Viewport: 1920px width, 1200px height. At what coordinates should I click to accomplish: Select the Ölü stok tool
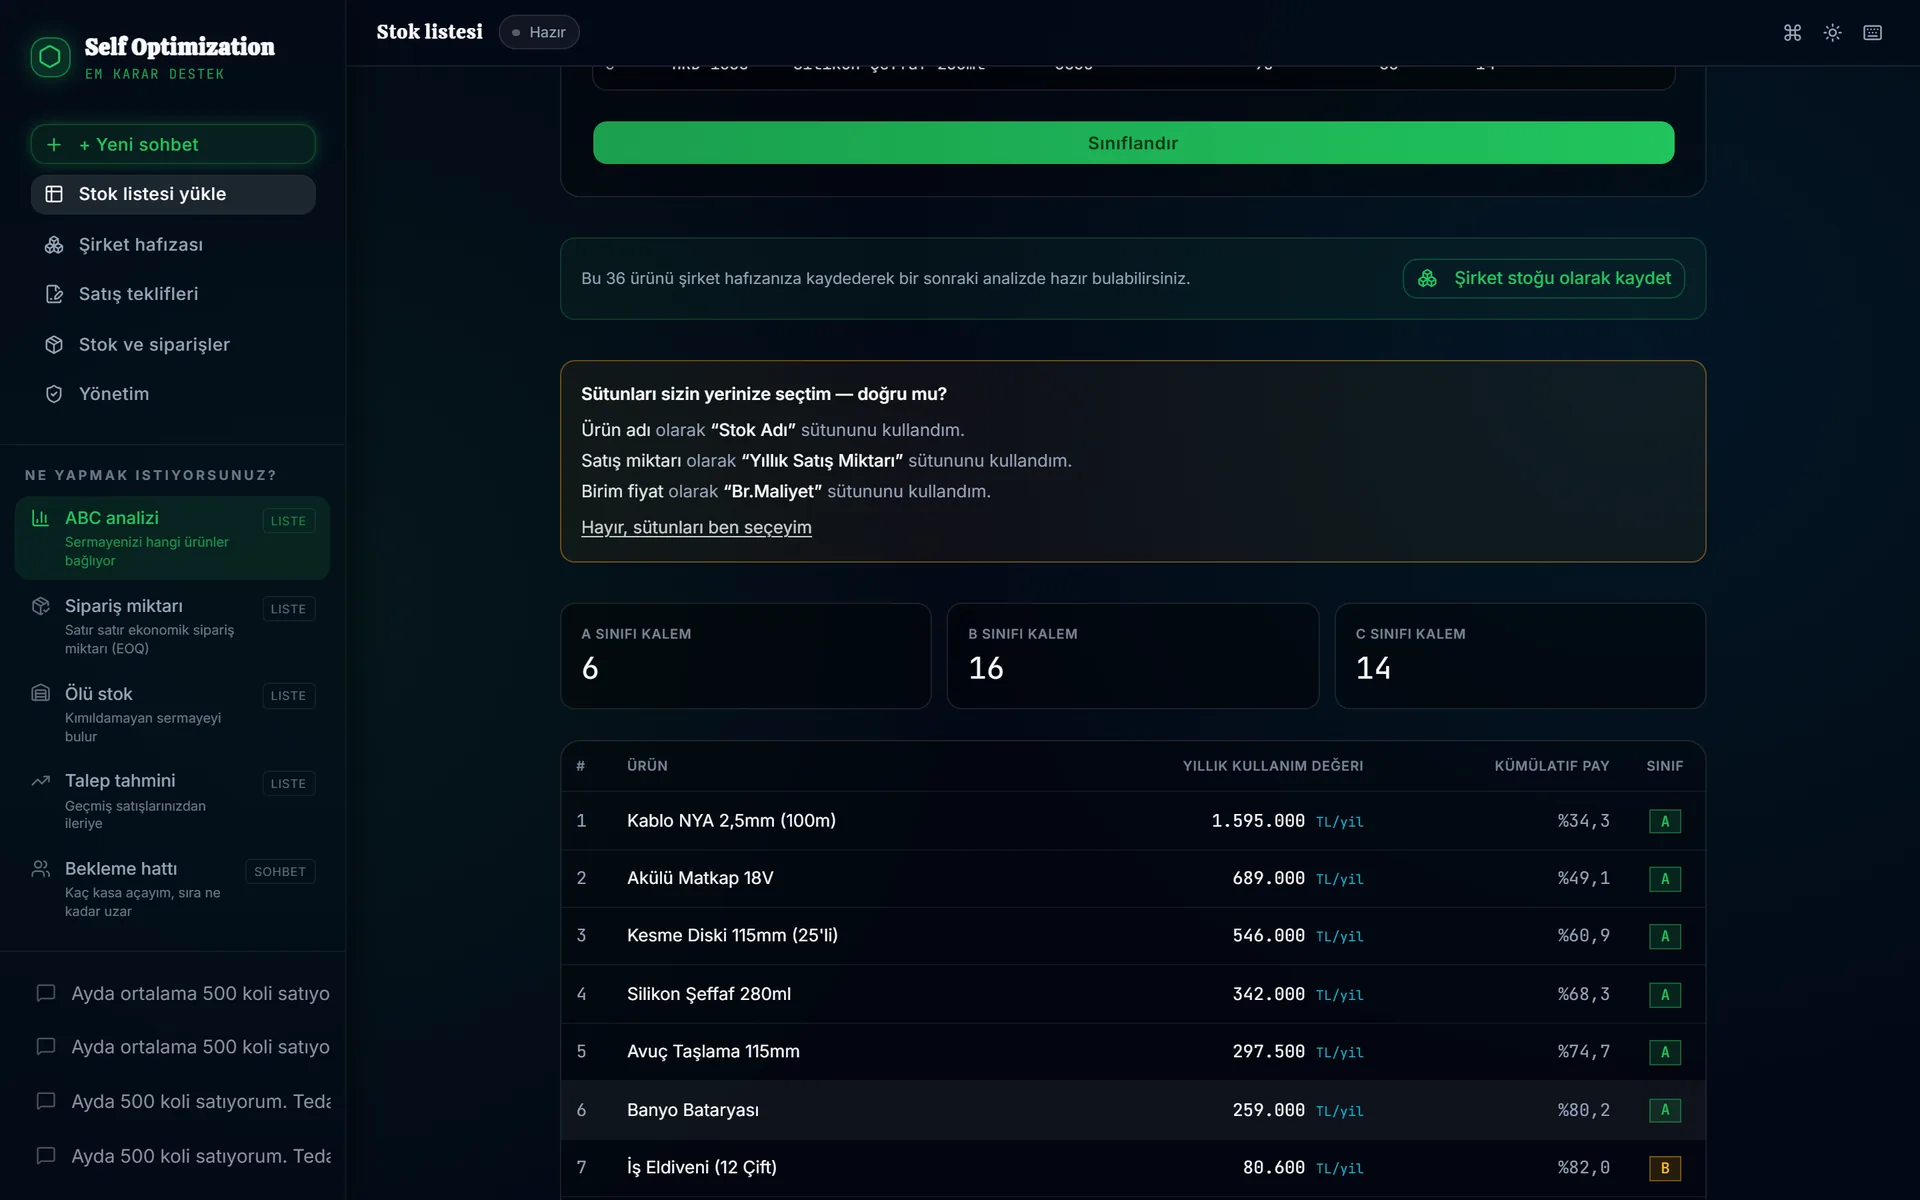pyautogui.click(x=173, y=713)
